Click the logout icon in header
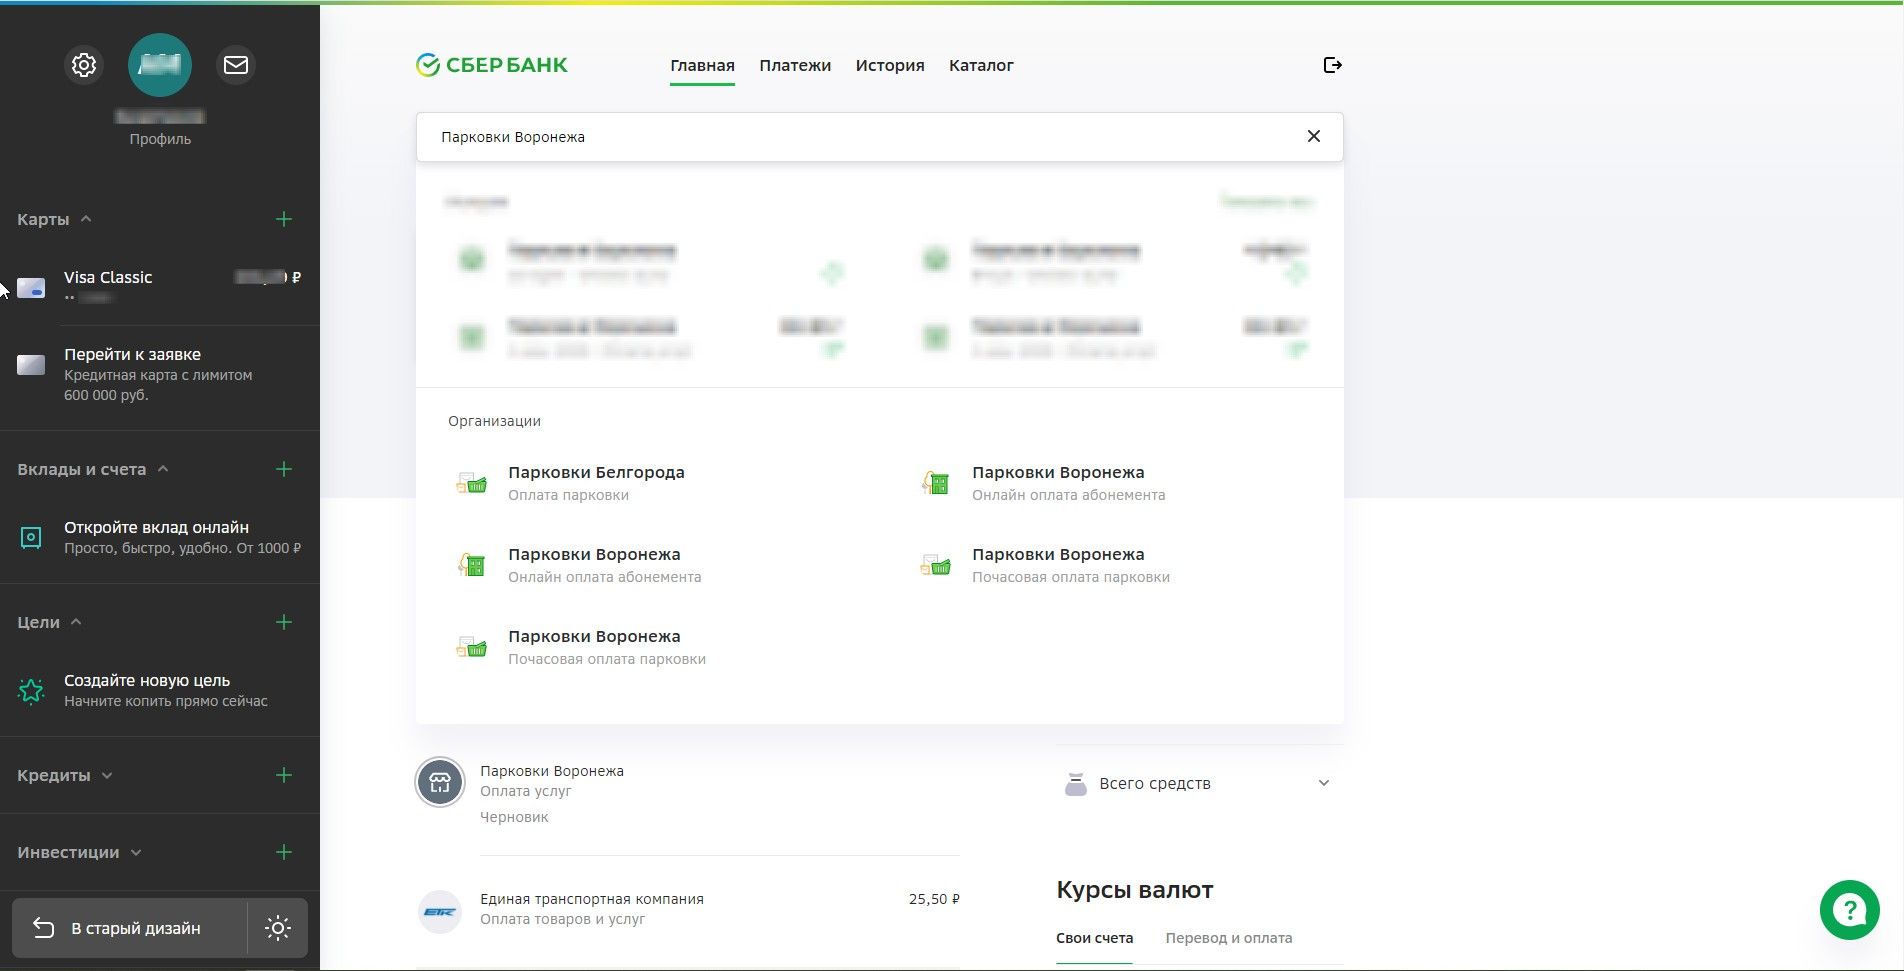The image size is (1904, 971). click(1332, 65)
